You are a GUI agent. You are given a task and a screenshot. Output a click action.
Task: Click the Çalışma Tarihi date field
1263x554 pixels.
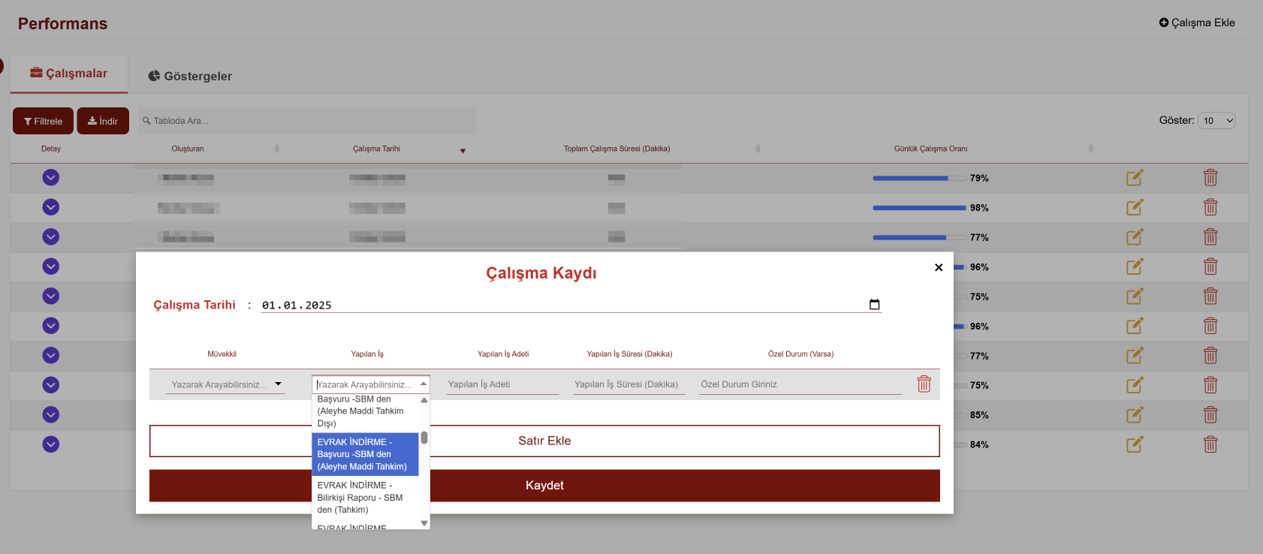[571, 305]
